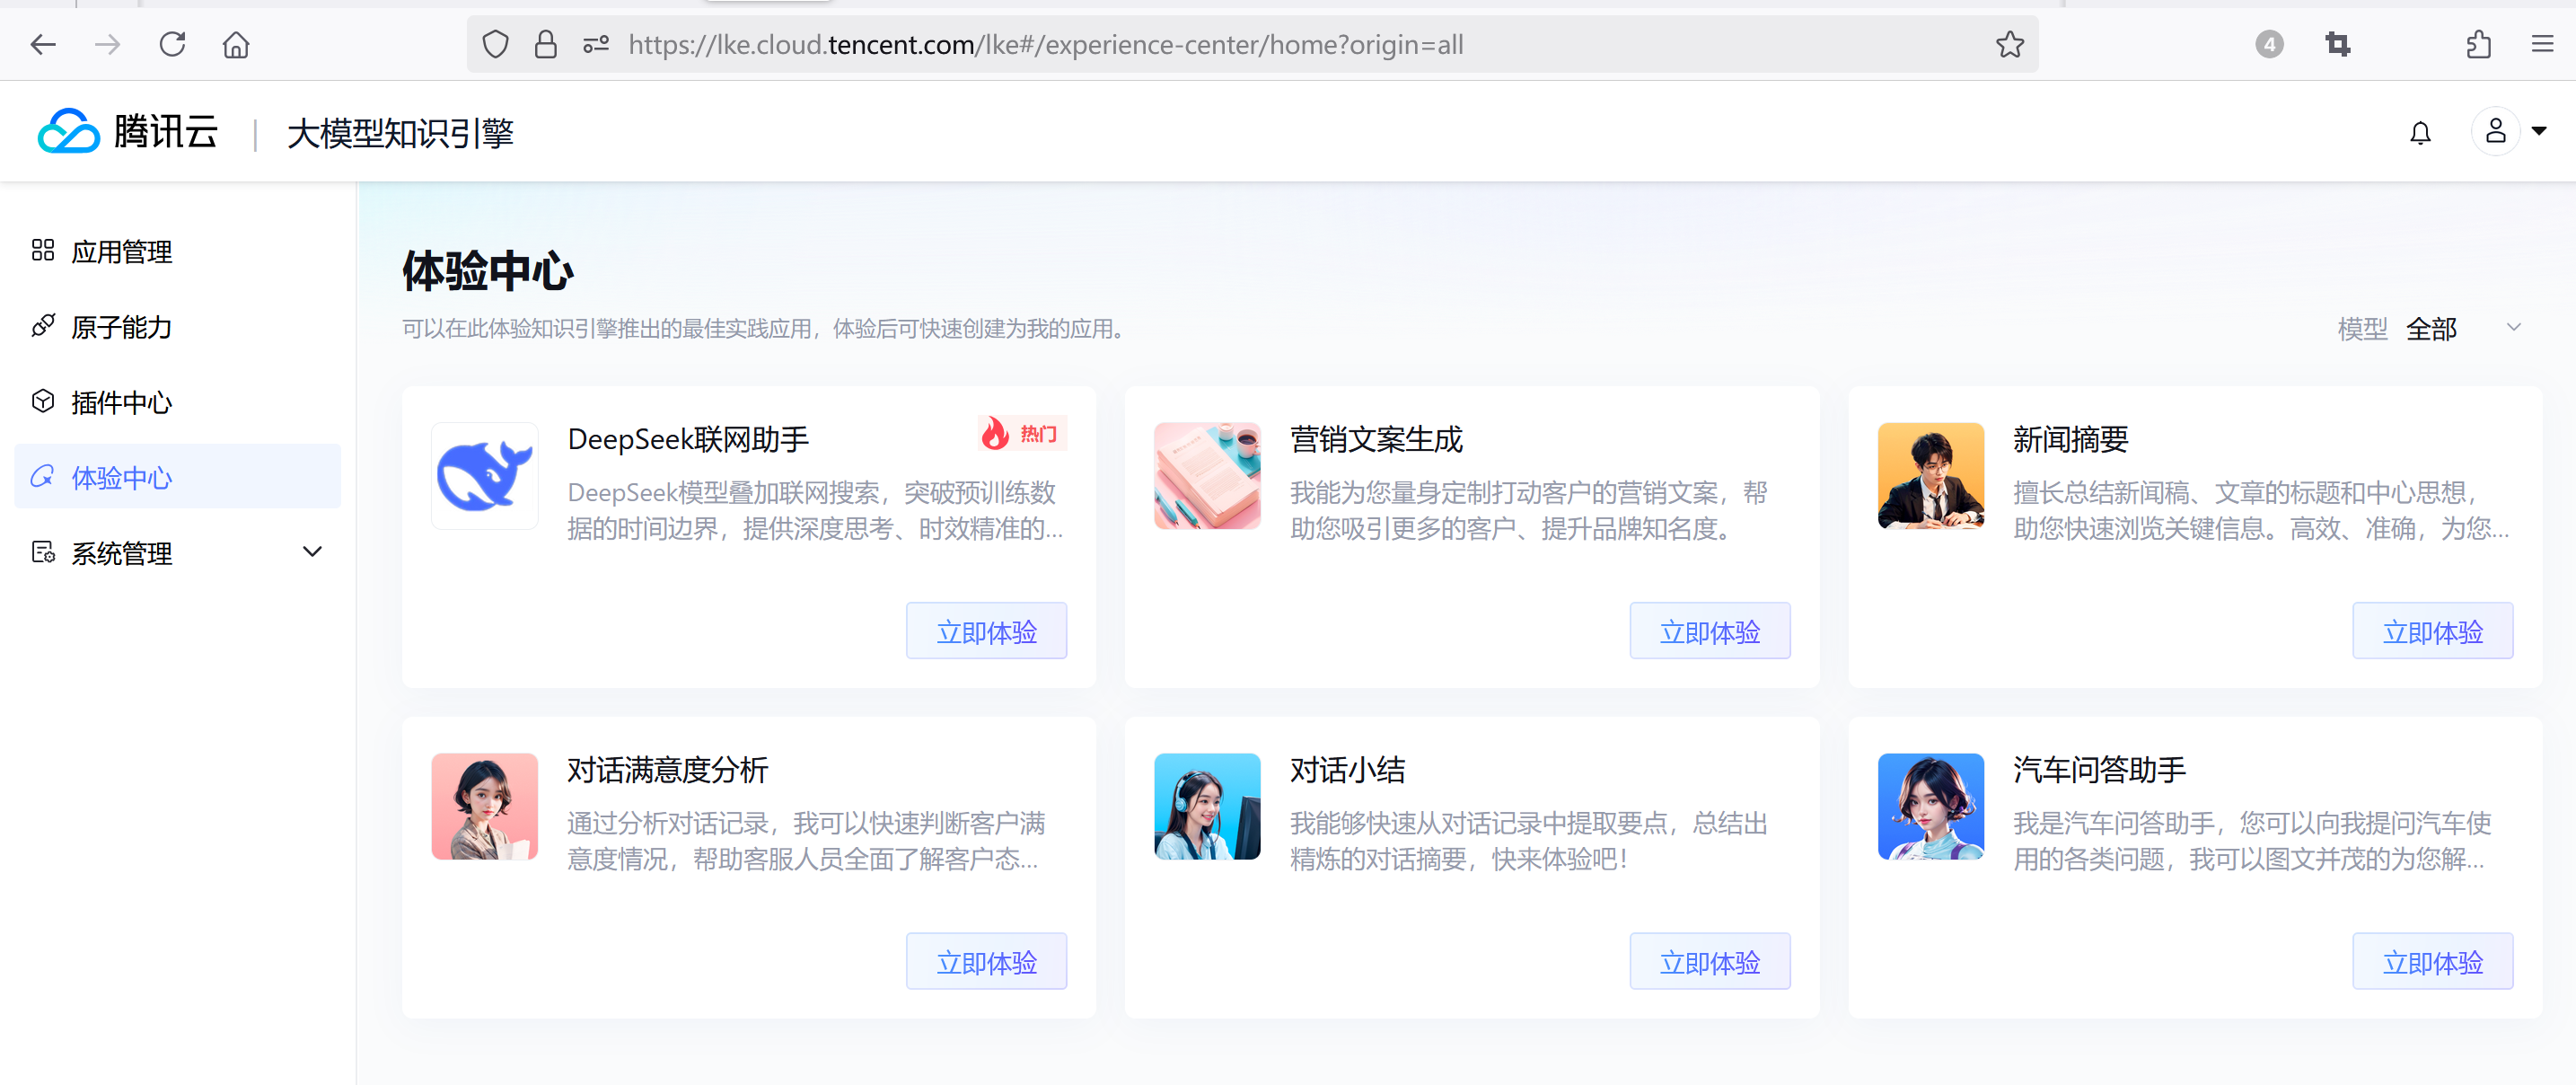This screenshot has width=2576, height=1085.
Task: Bookmark this page with star icon
Action: pyautogui.click(x=2009, y=44)
